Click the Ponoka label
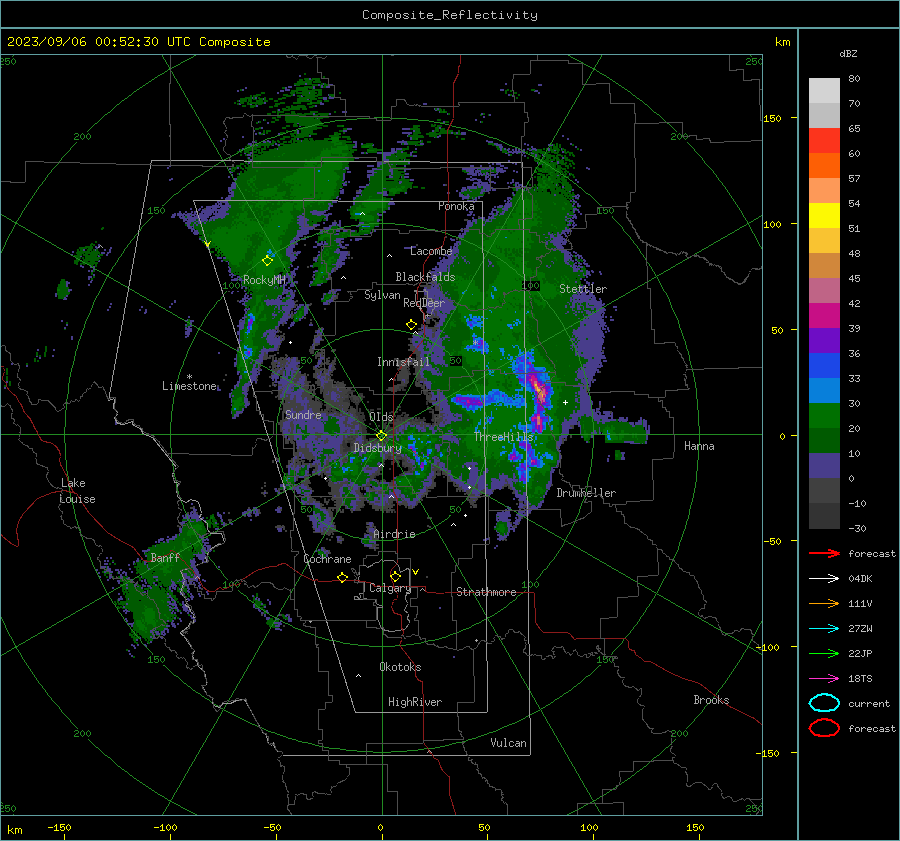The width and height of the screenshot is (900, 841). pos(456,206)
